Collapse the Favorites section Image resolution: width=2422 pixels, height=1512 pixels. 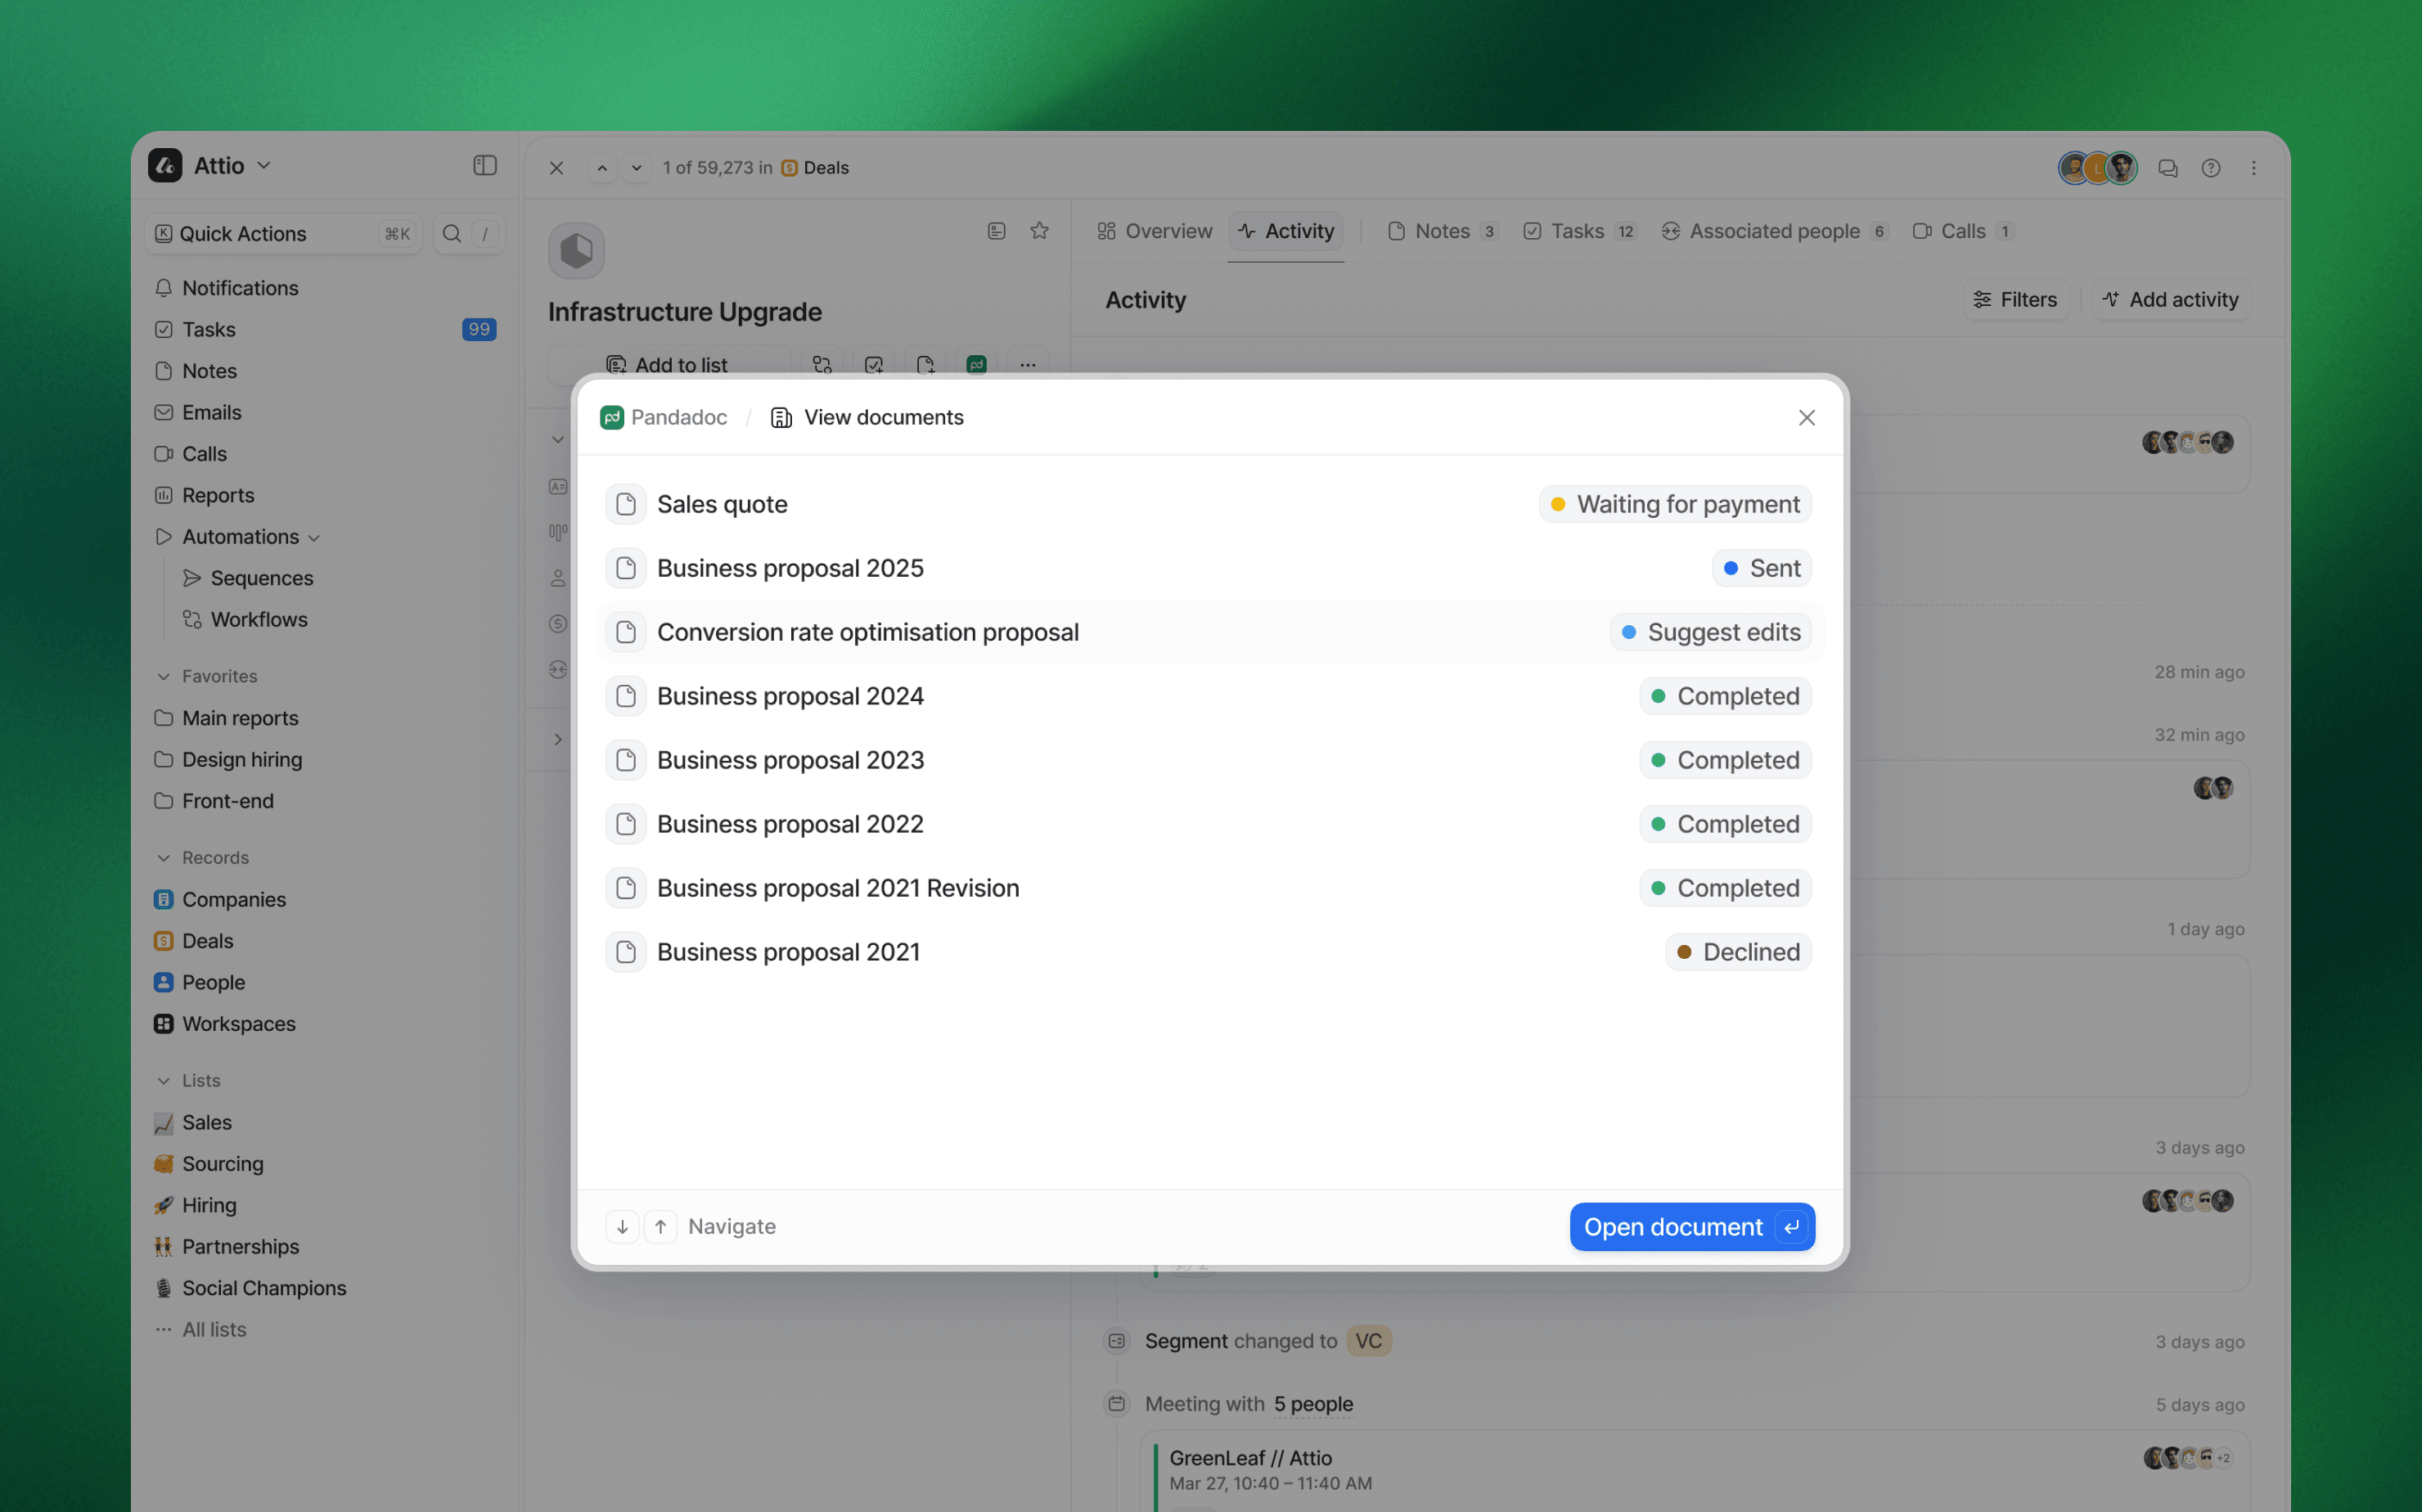point(164,676)
